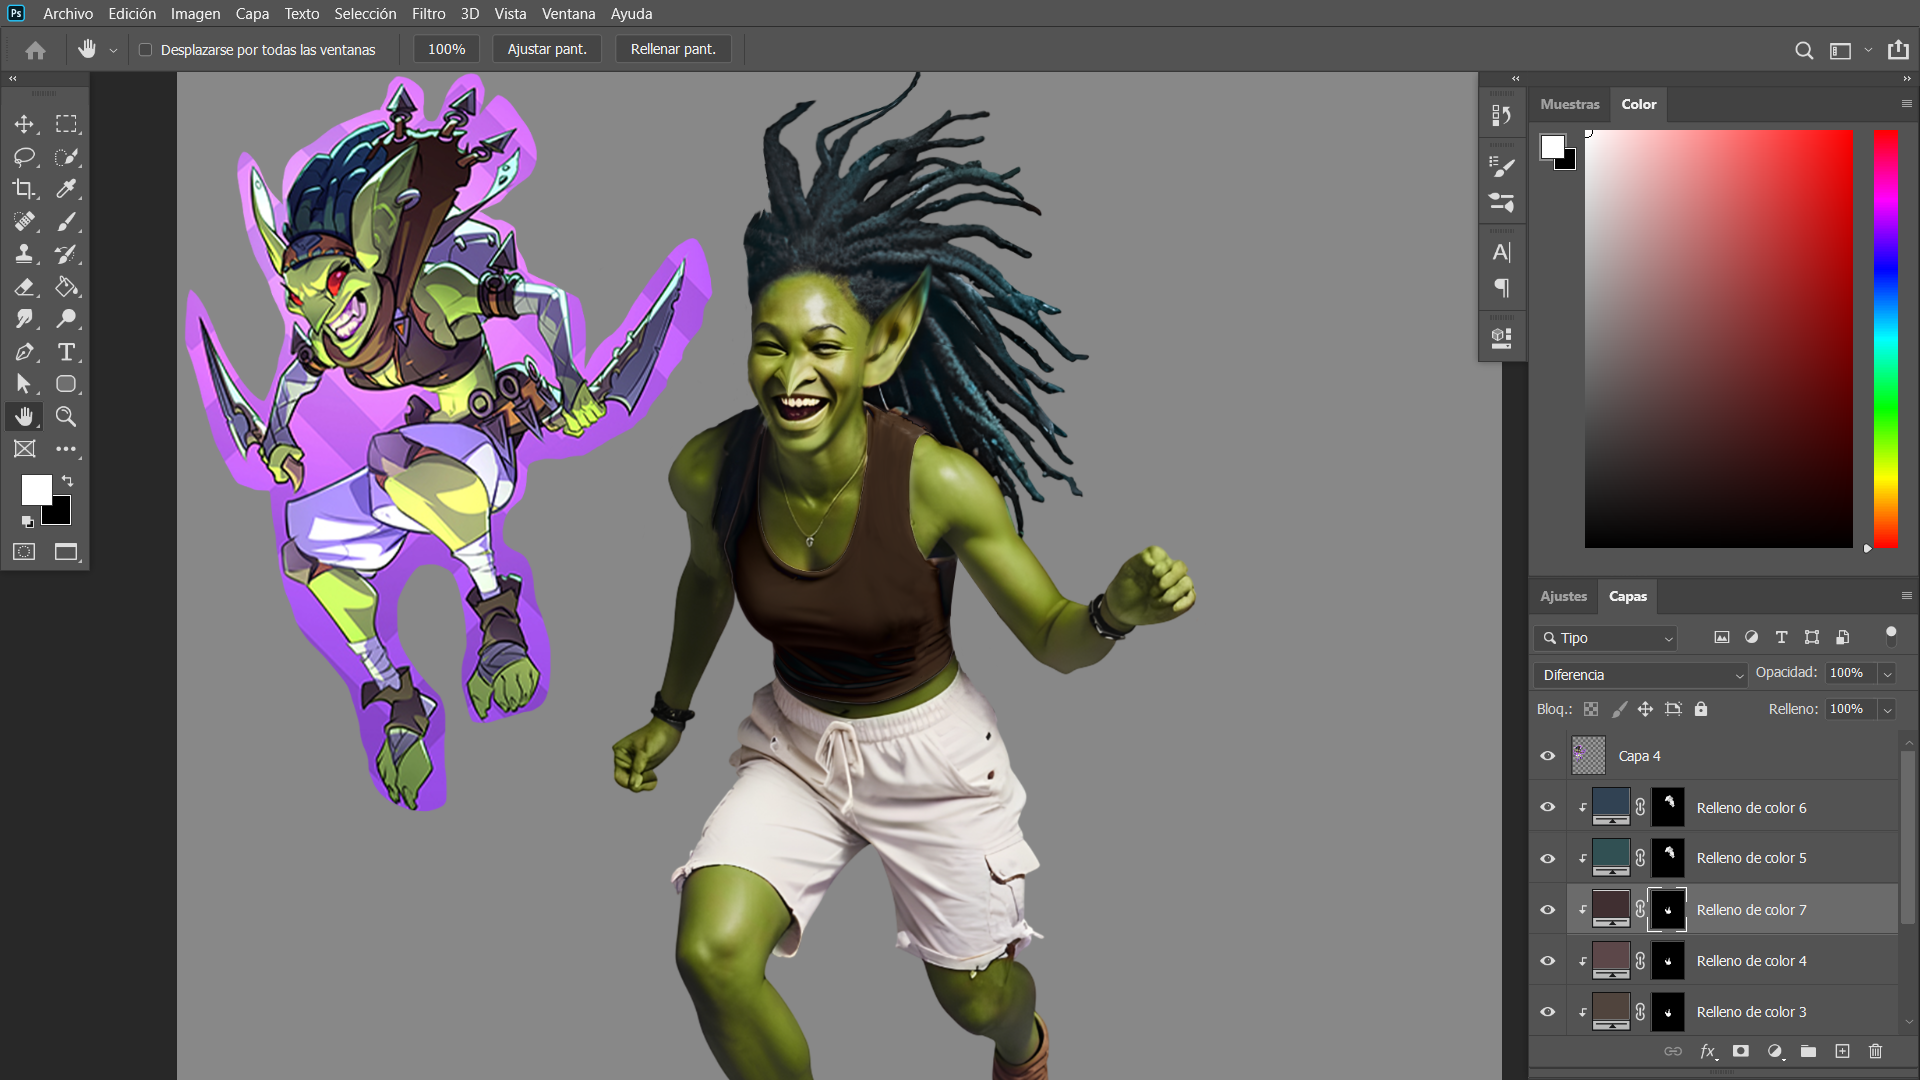Select the Brush tool

(x=66, y=222)
